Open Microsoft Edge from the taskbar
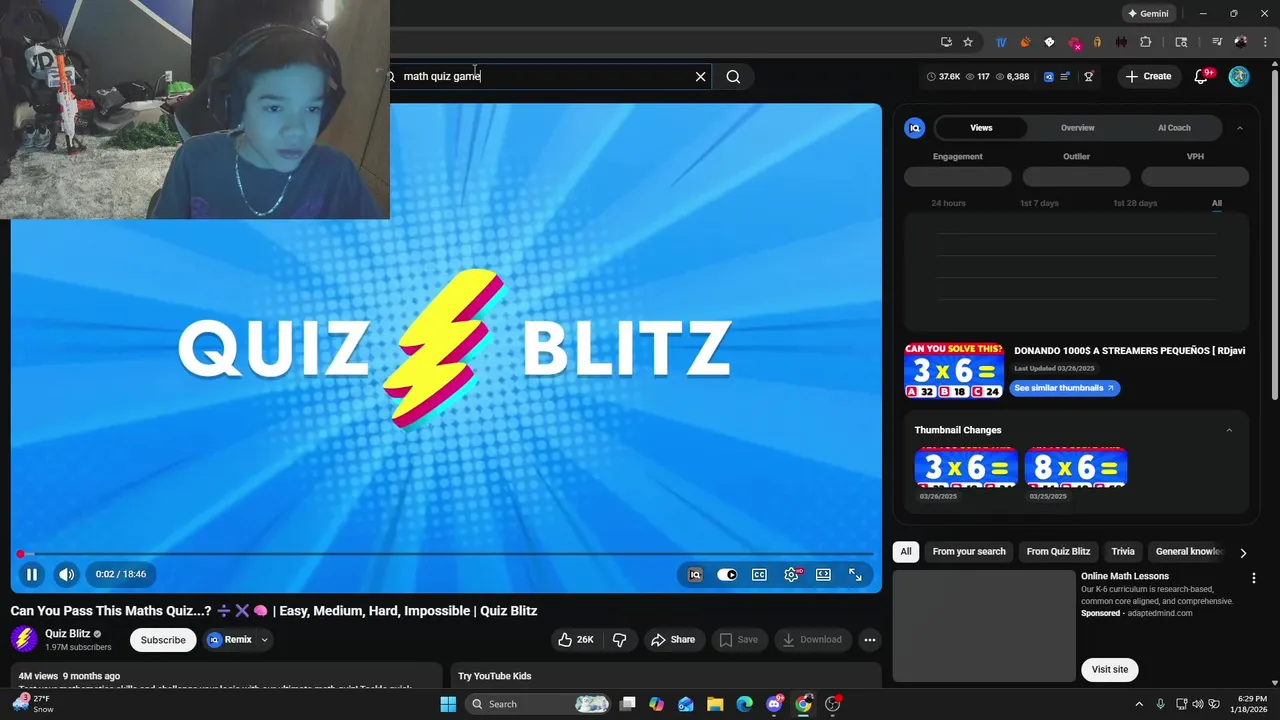 [744, 704]
